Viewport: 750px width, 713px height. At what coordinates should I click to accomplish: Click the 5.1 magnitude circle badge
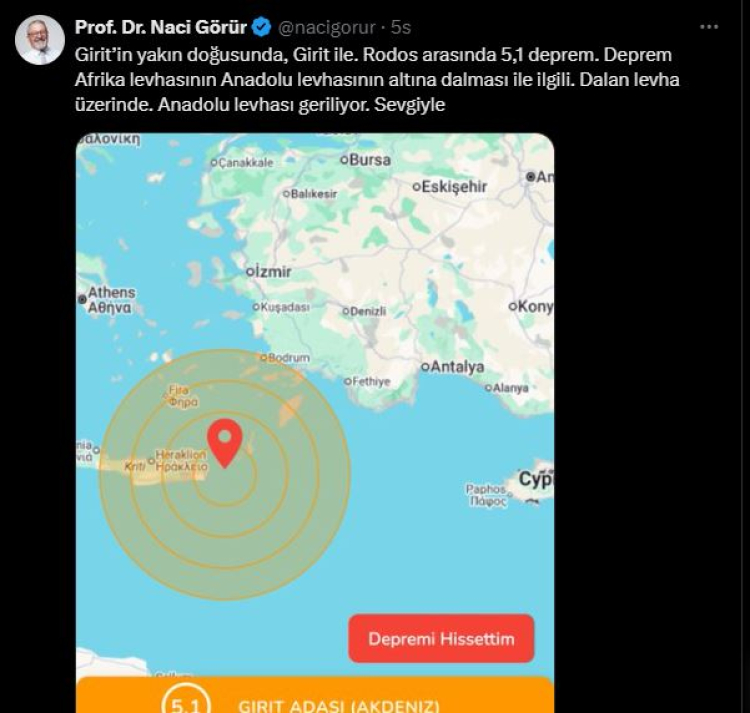[x=186, y=704]
